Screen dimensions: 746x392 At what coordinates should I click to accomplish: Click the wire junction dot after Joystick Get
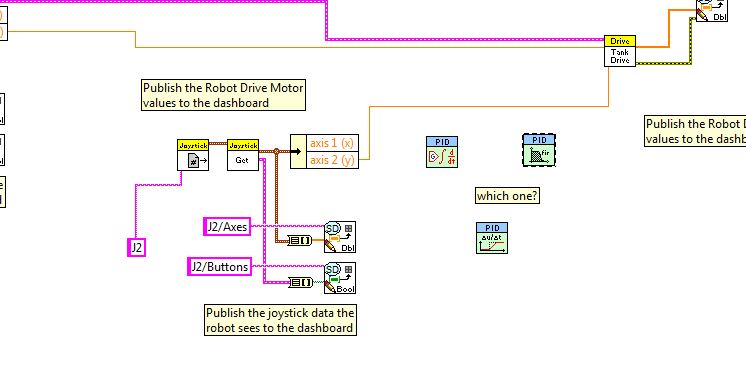pyautogui.click(x=276, y=151)
